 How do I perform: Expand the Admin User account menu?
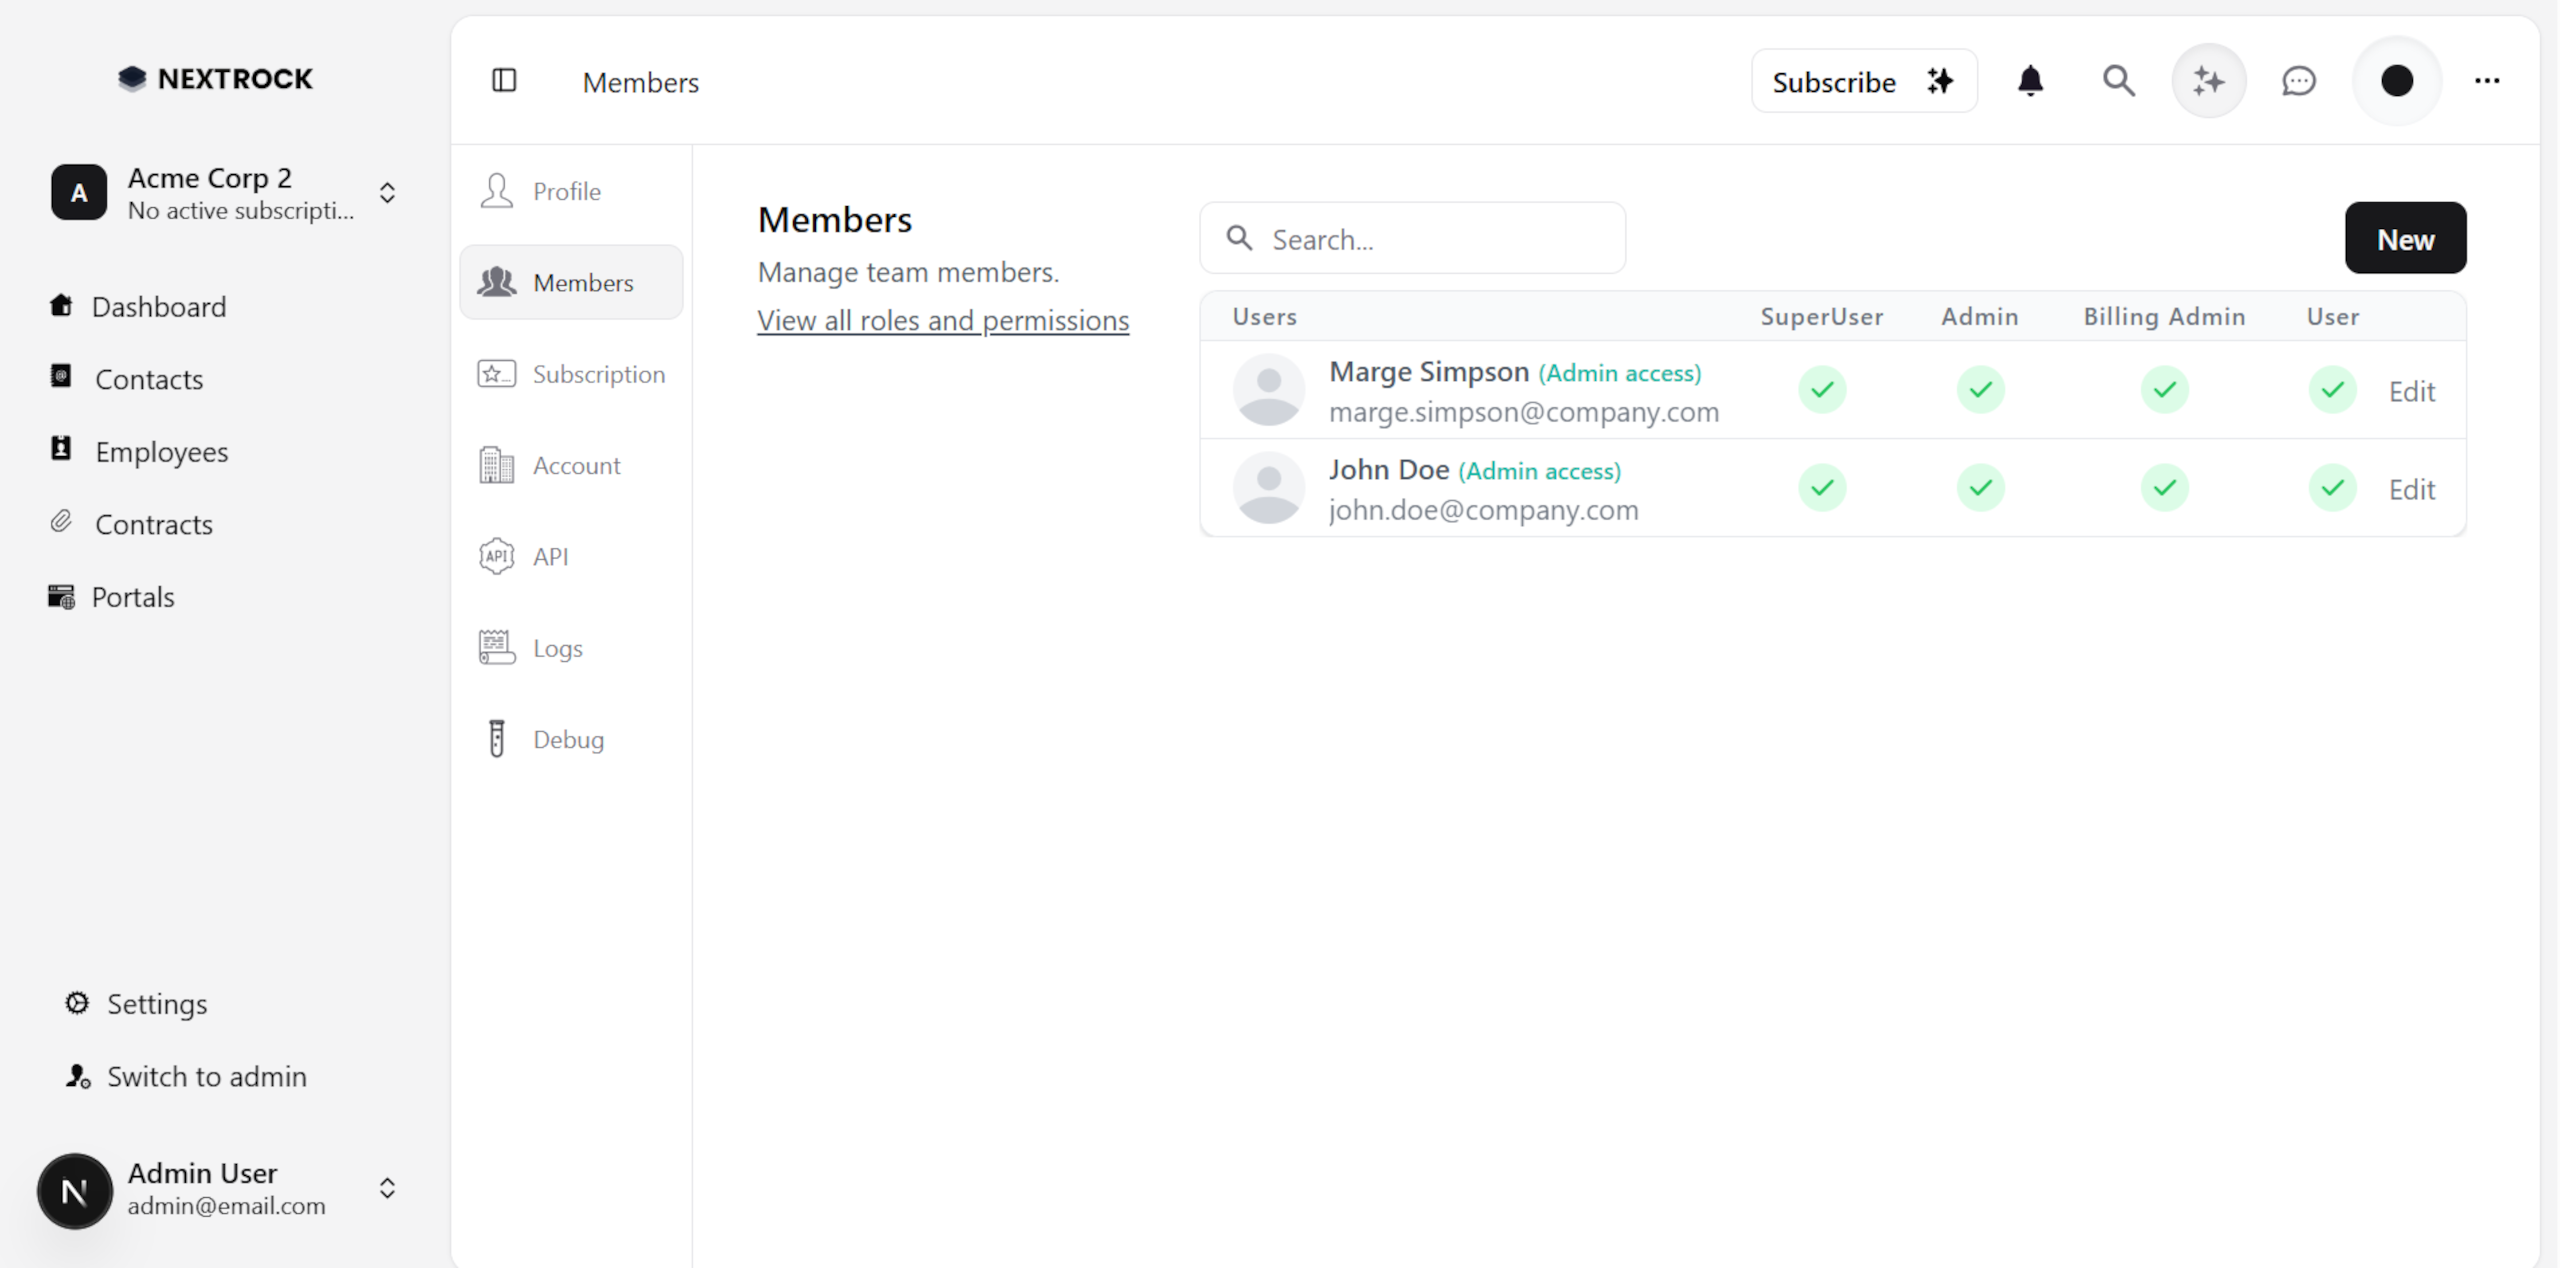tap(388, 1190)
